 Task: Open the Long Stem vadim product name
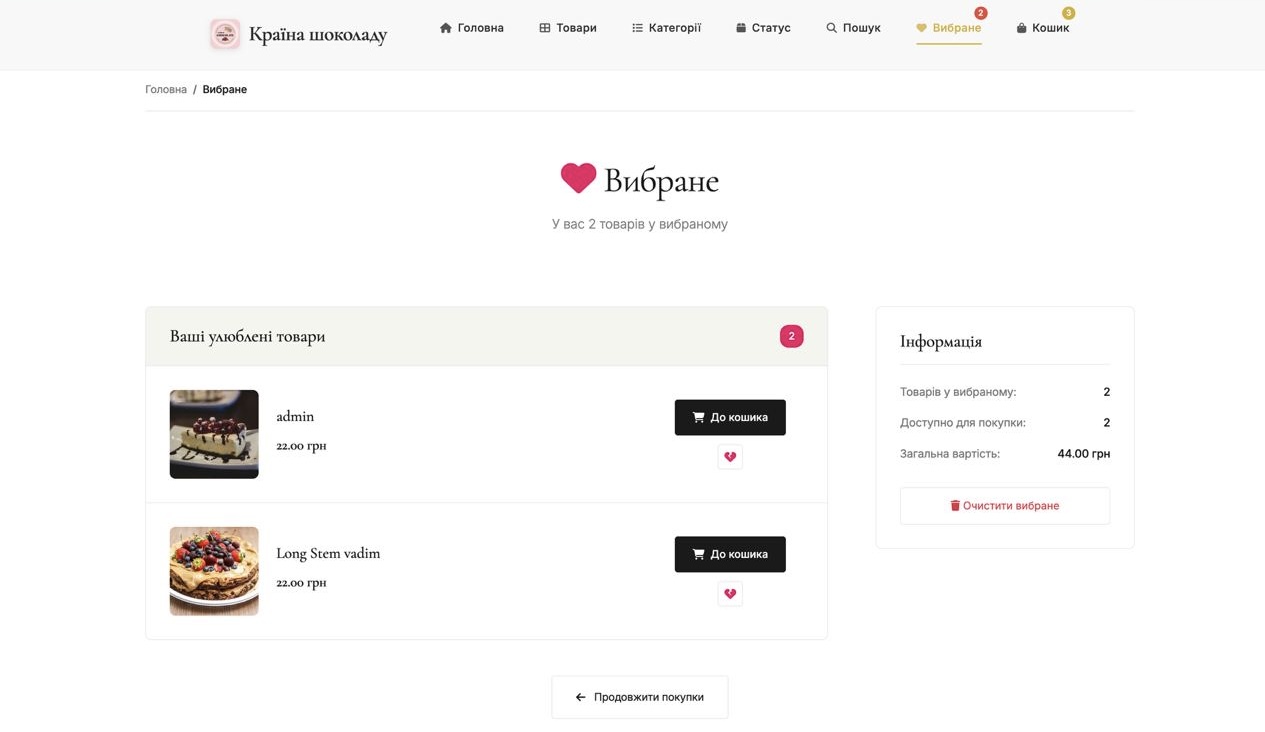click(x=328, y=553)
